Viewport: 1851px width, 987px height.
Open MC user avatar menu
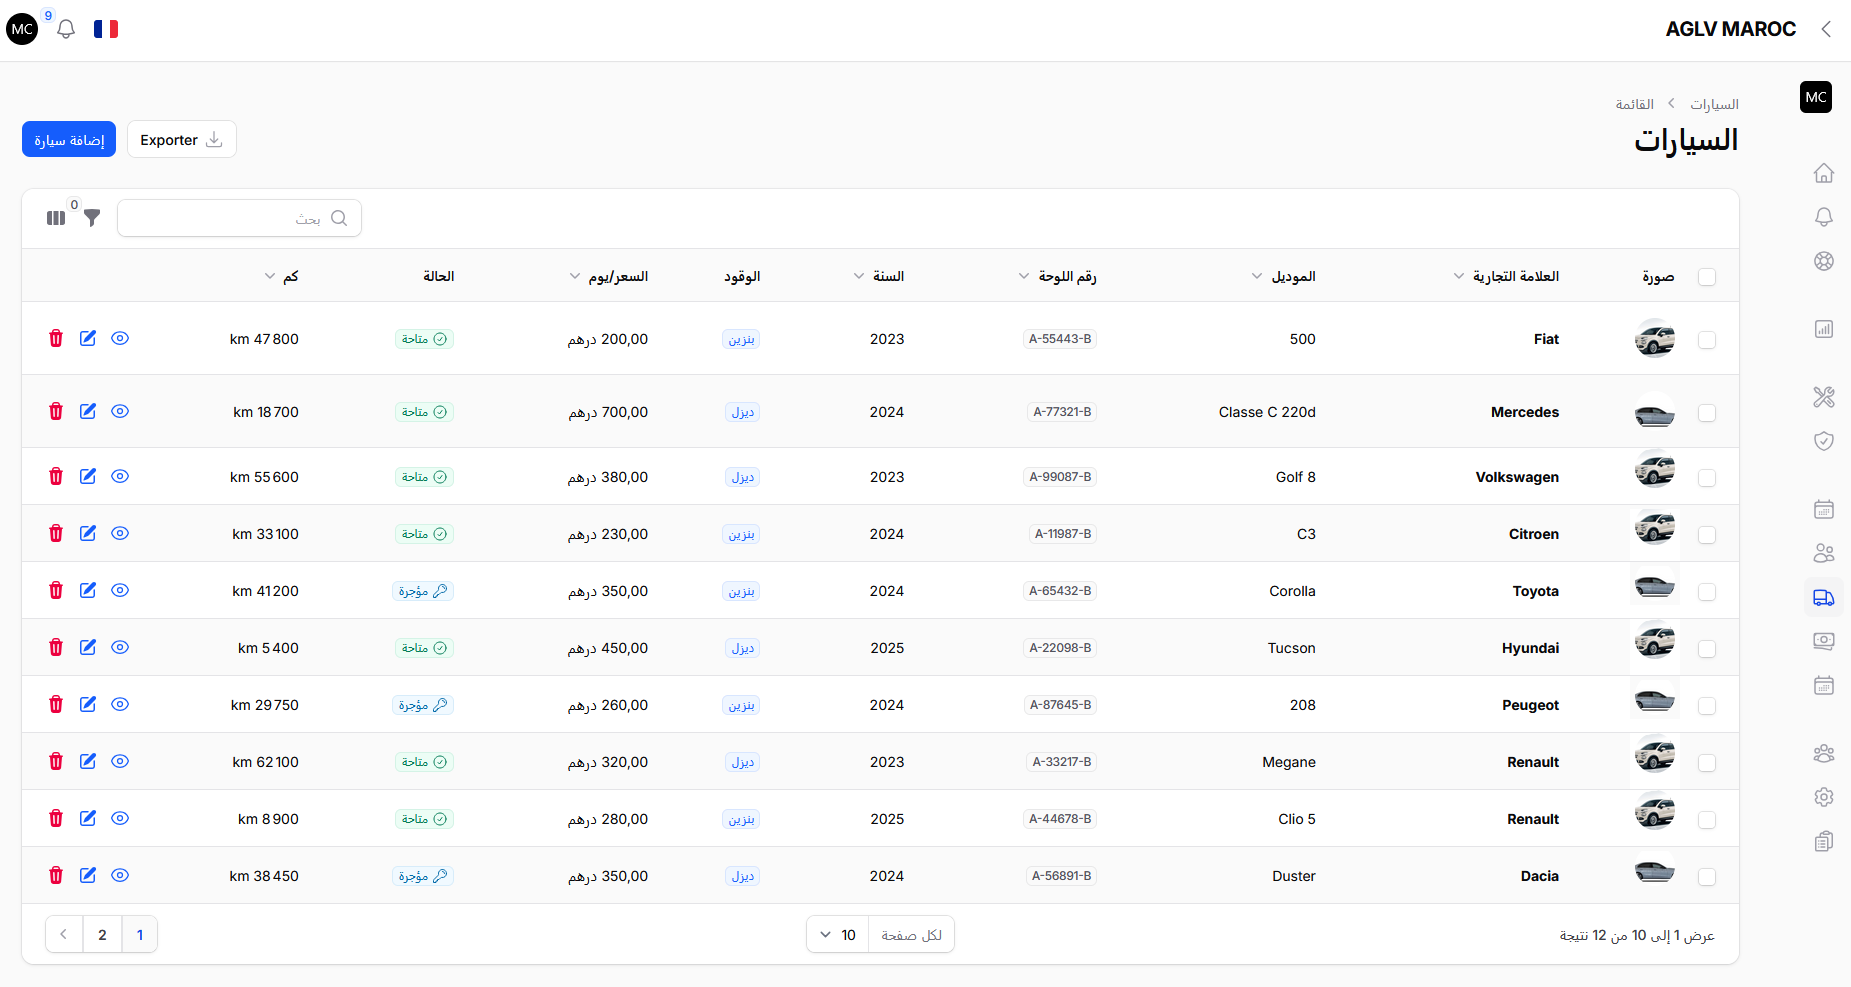click(22, 29)
